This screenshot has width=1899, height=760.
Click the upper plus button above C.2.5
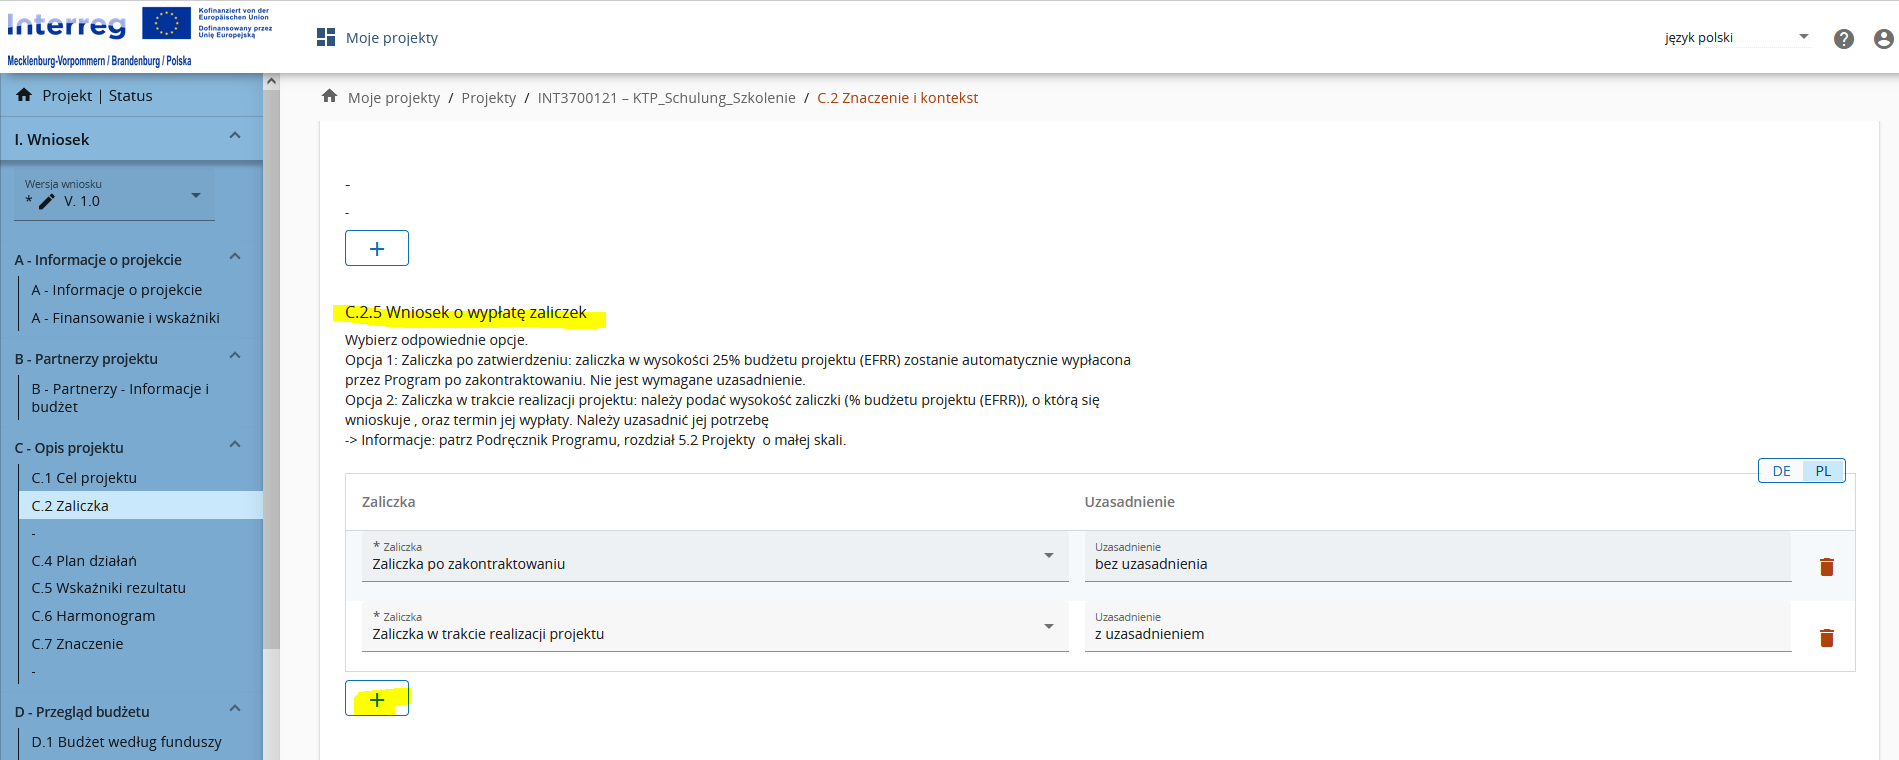pos(377,248)
